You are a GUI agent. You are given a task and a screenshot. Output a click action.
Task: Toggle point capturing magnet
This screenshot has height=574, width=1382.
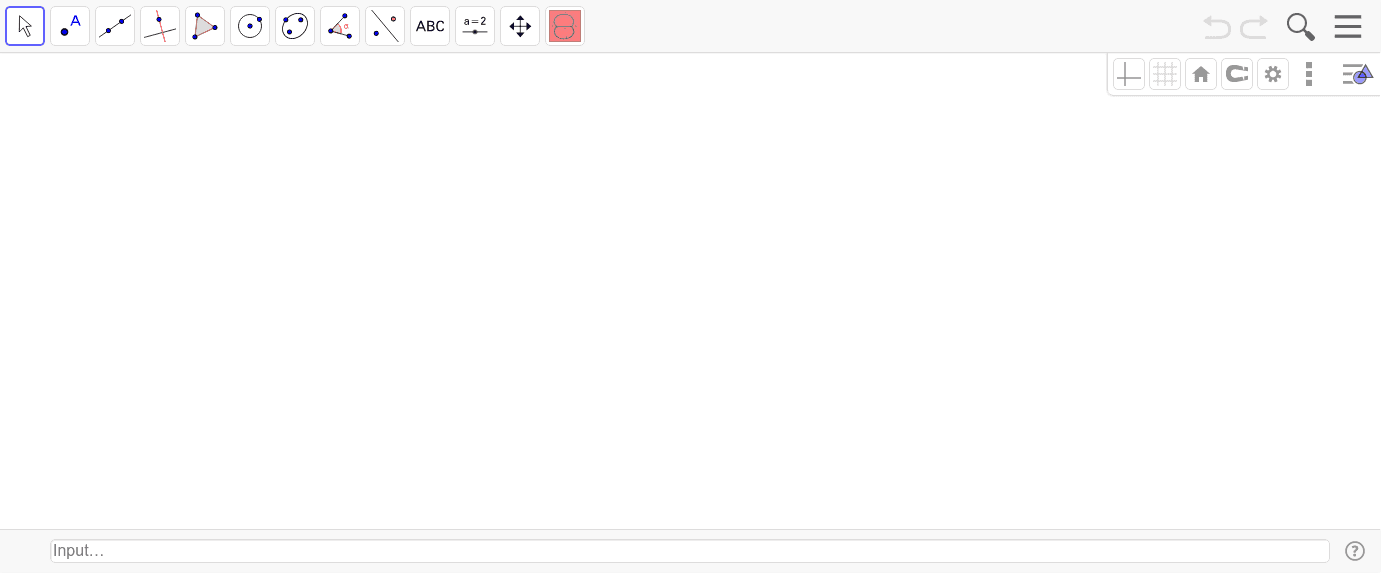pos(1237,74)
